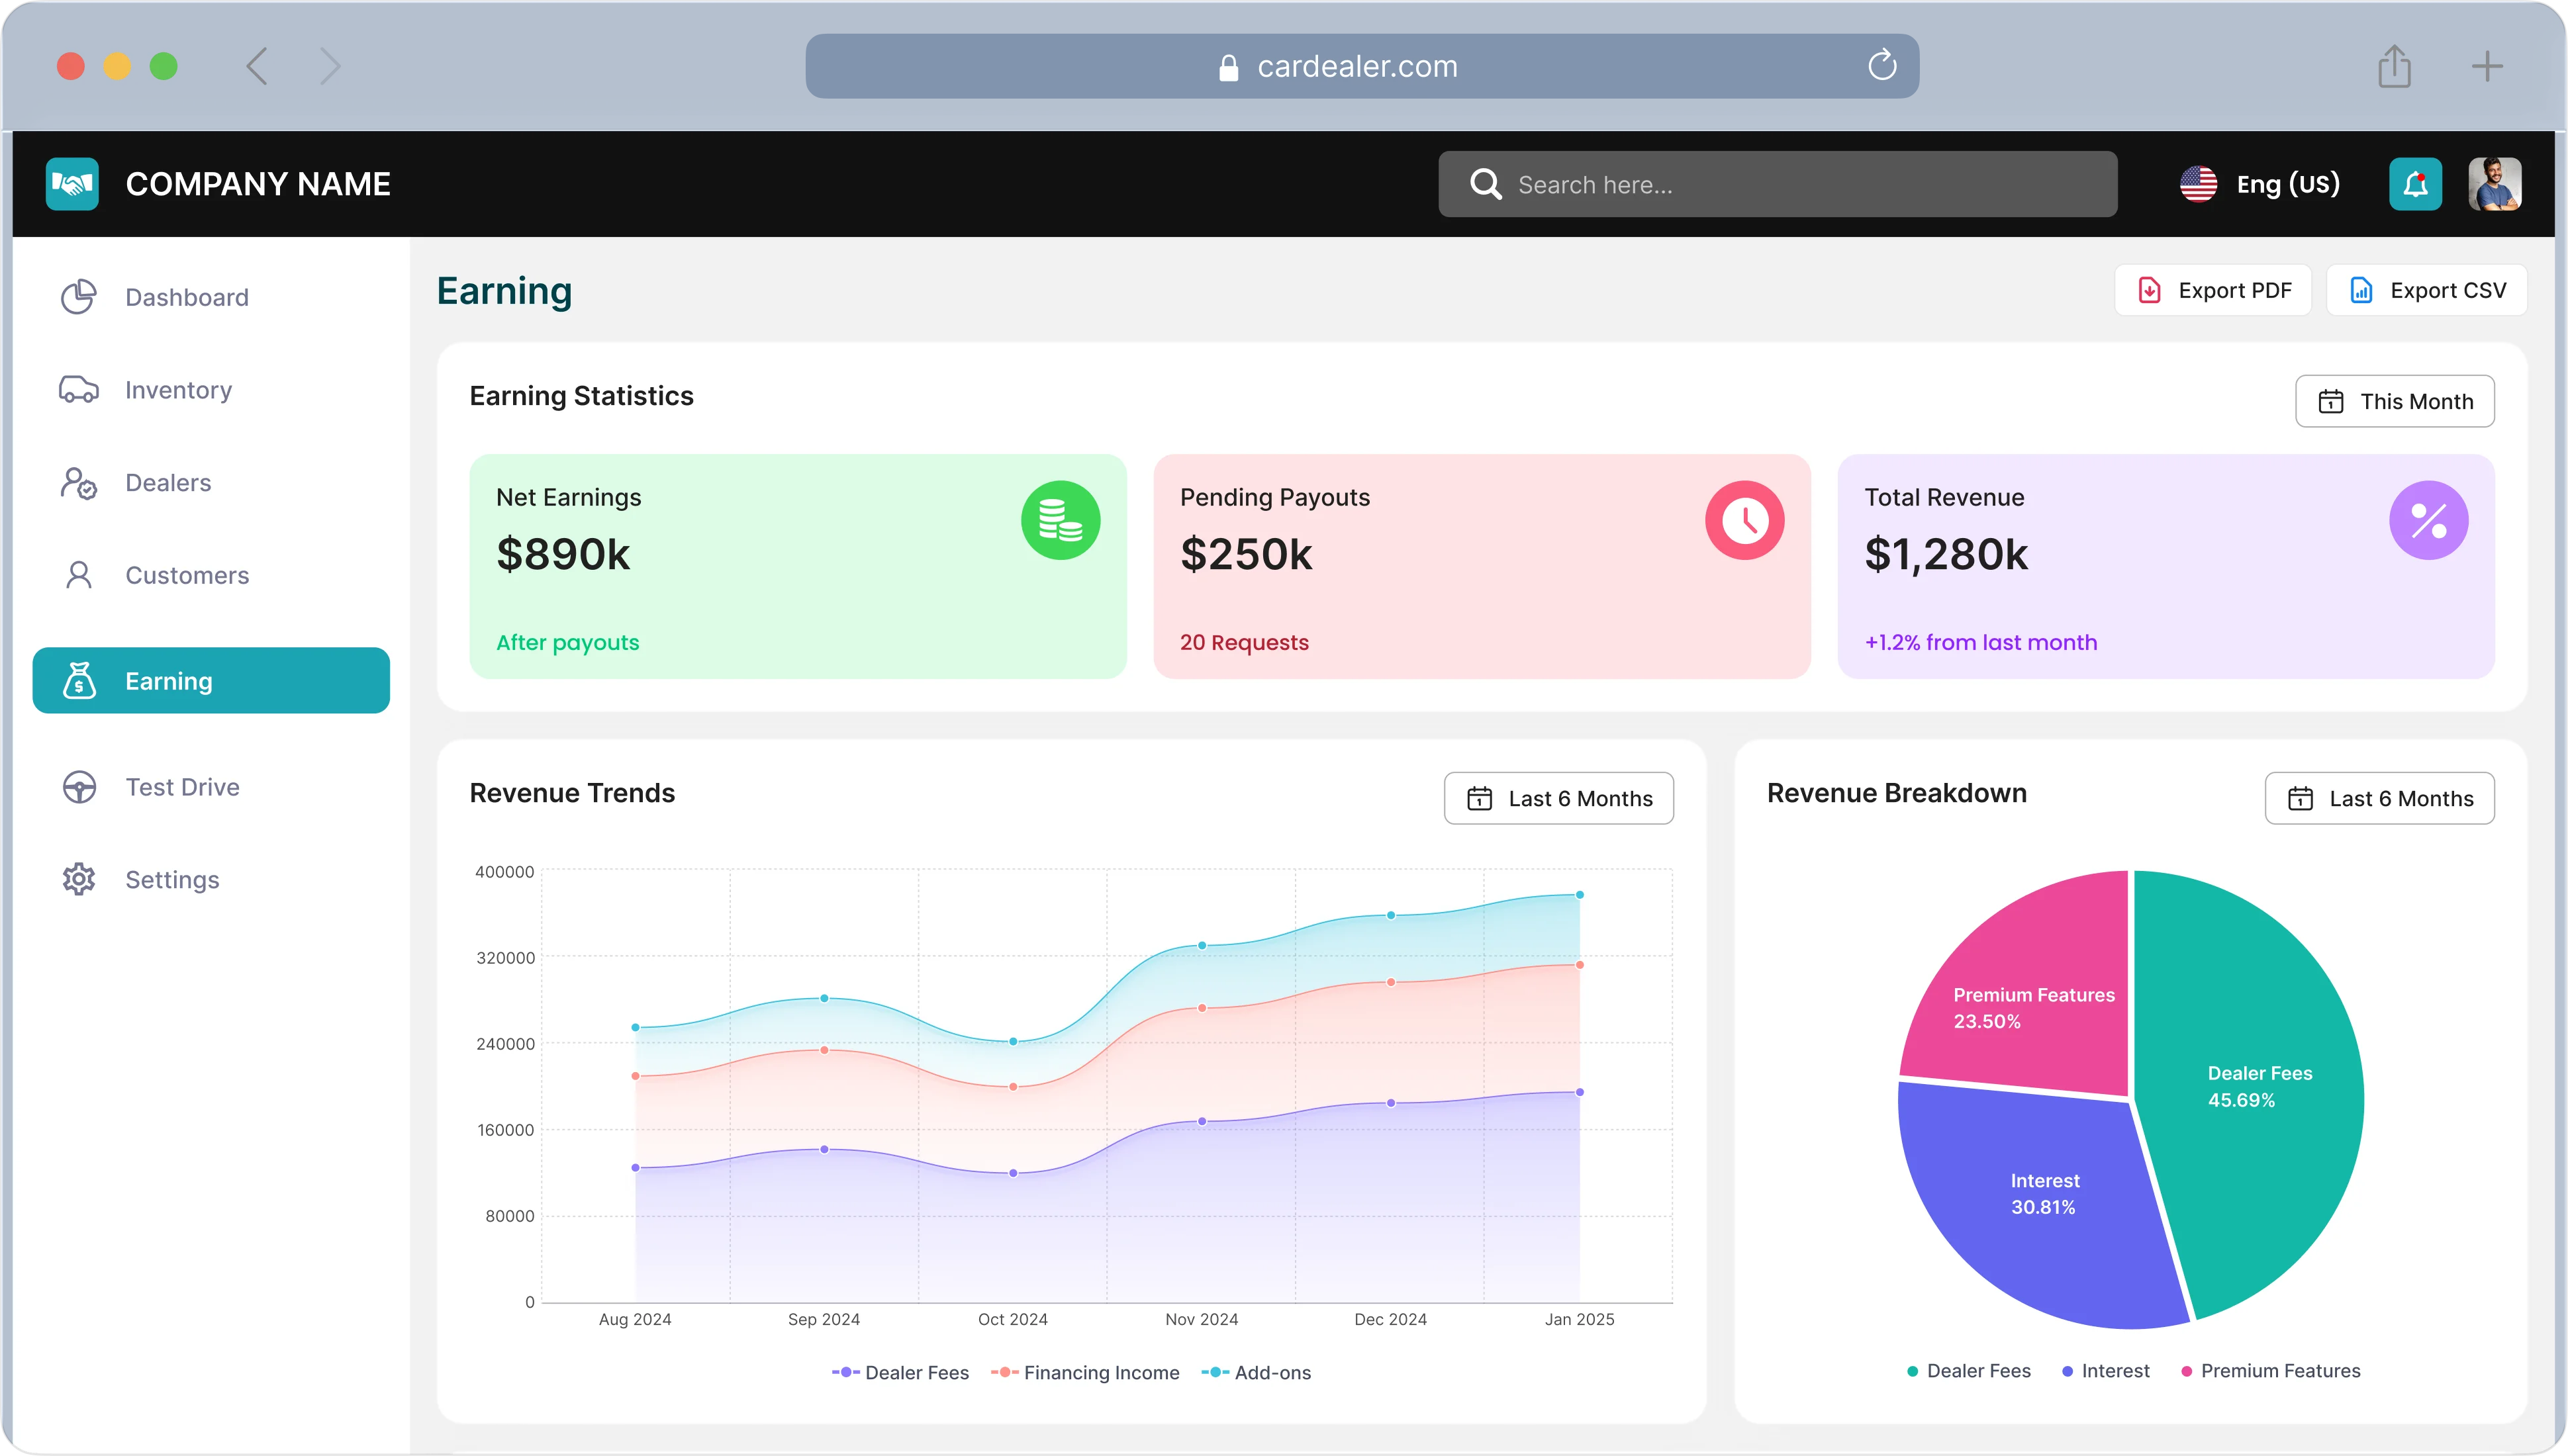
Task: Switch to the Earning tab in sidebar
Action: pos(168,680)
